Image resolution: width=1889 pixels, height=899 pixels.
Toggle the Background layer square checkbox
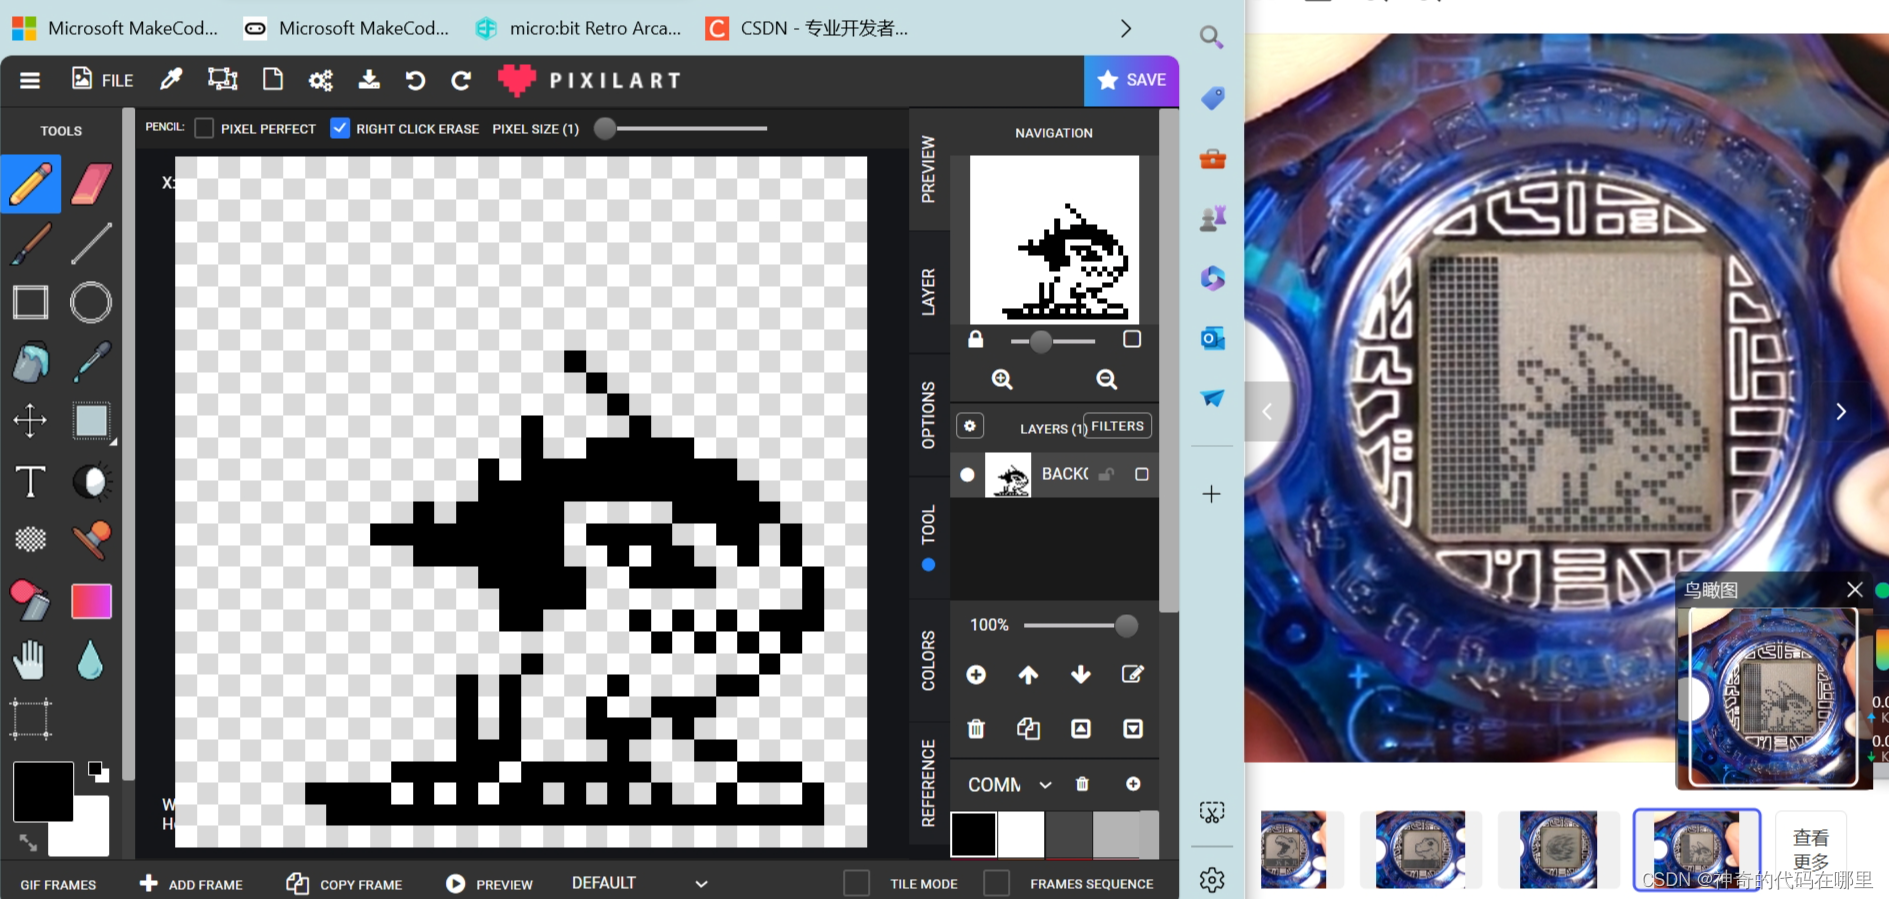(1141, 474)
